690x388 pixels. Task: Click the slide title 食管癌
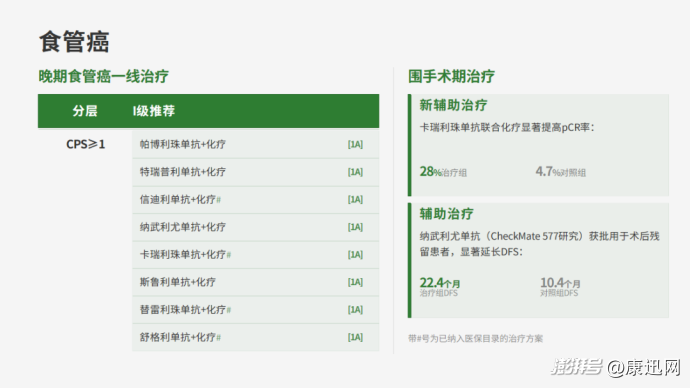tap(74, 42)
